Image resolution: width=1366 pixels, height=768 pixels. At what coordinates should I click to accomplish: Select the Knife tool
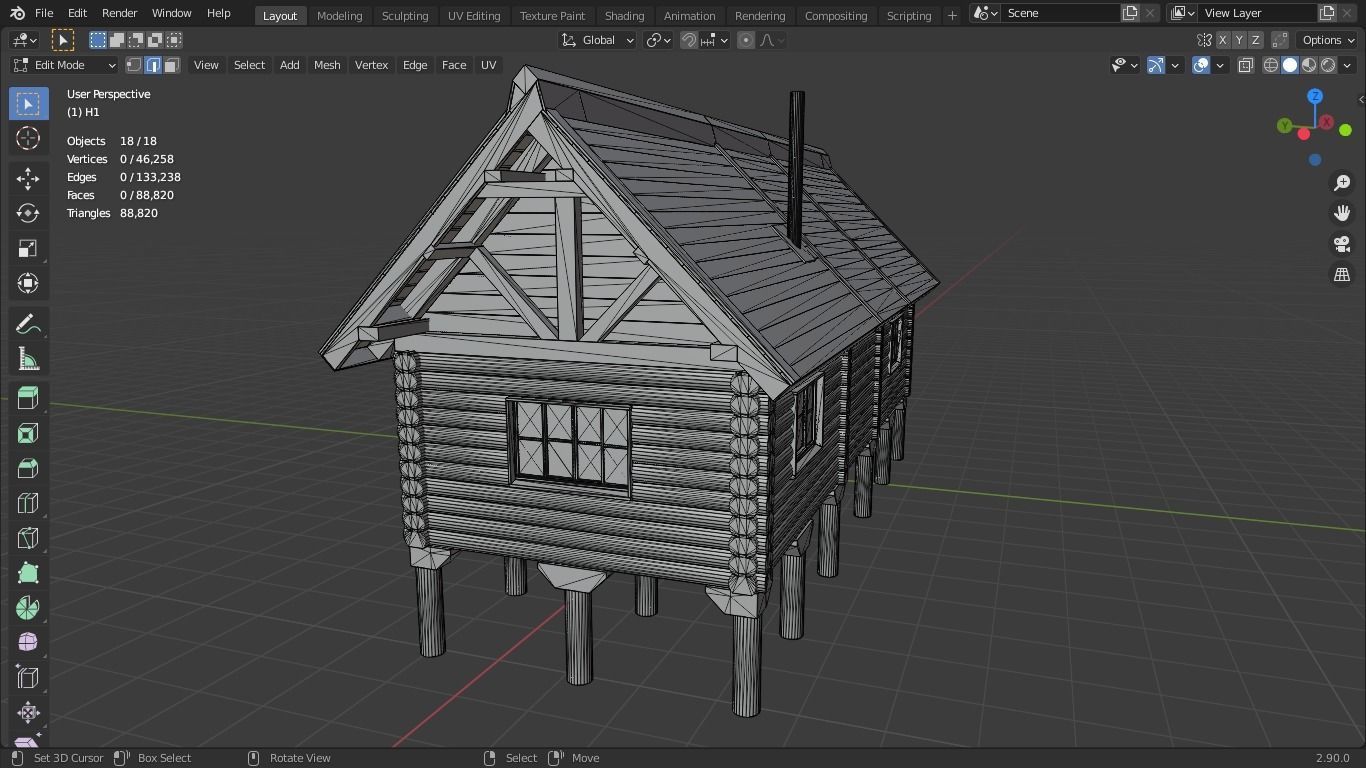28,538
